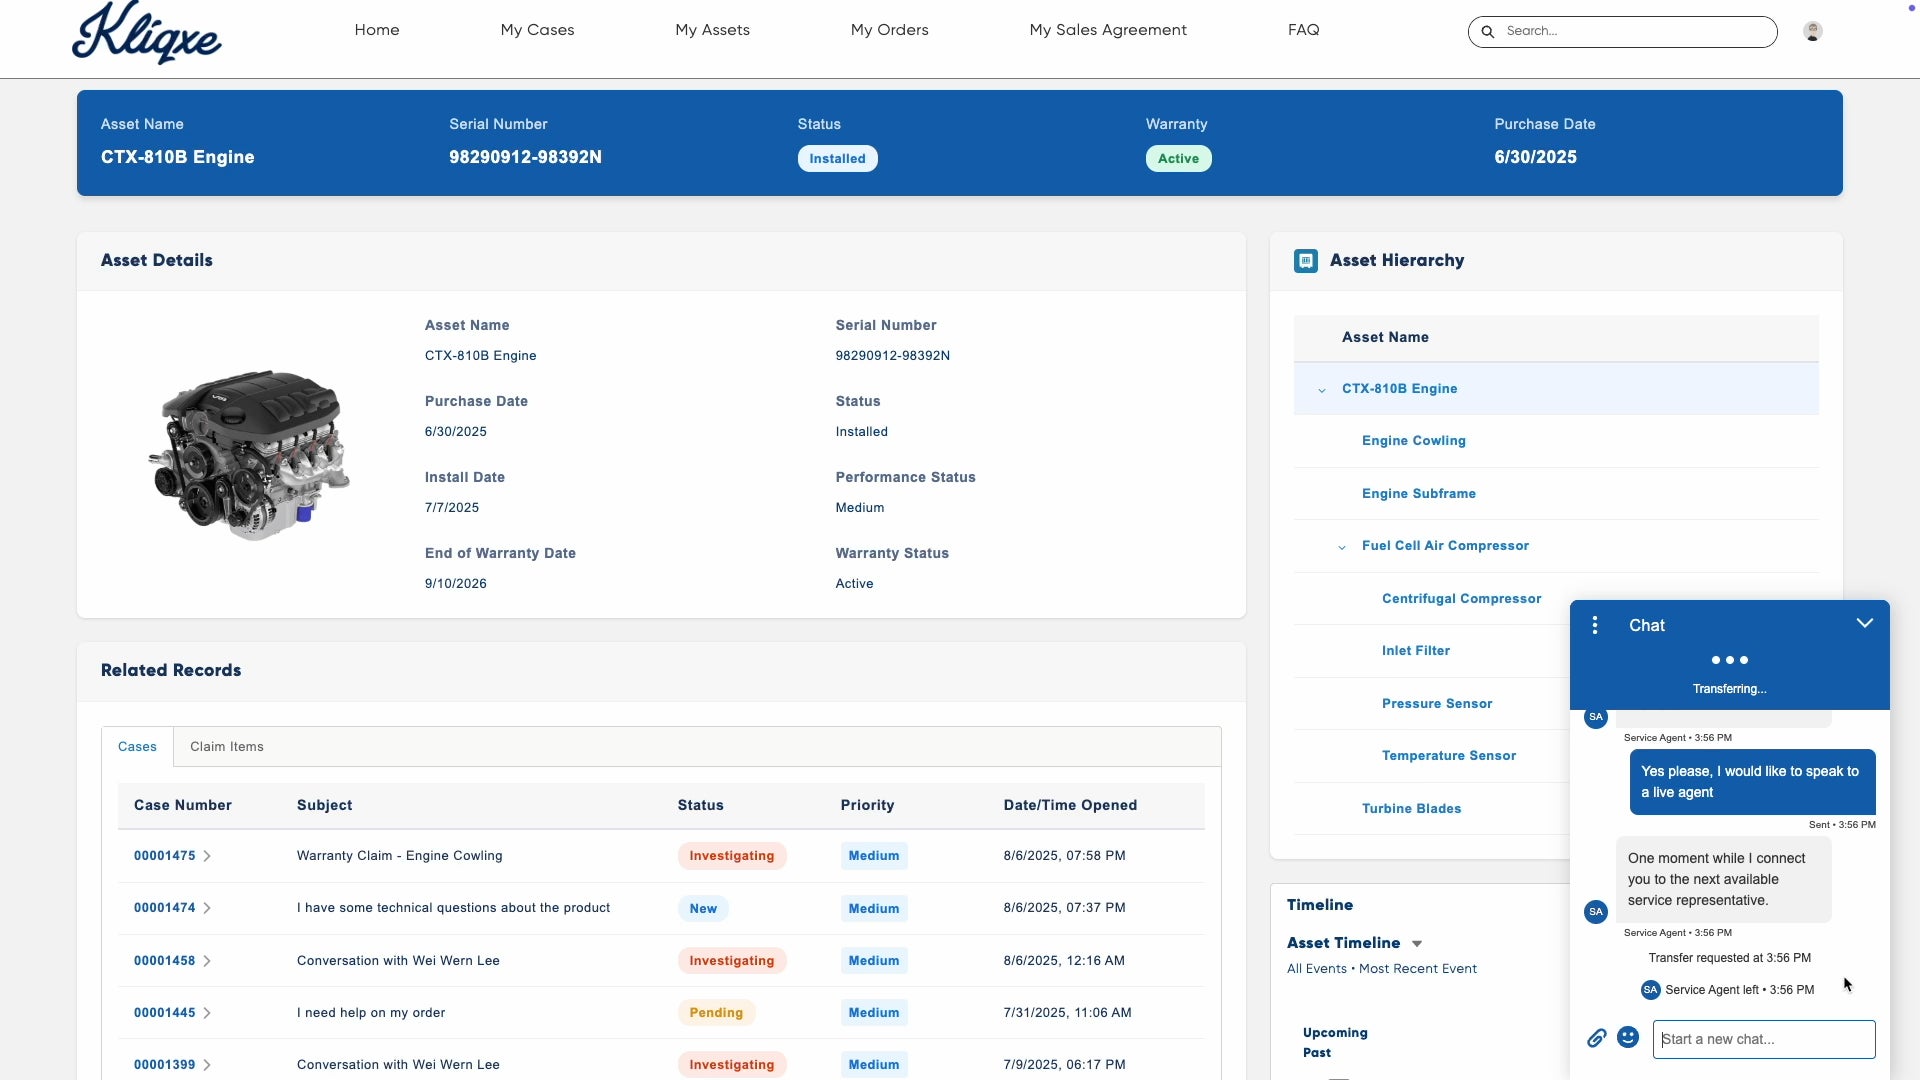Collapse the CTX-810B Engine tree node
Screen dimensions: 1920x1080
pos(1322,390)
